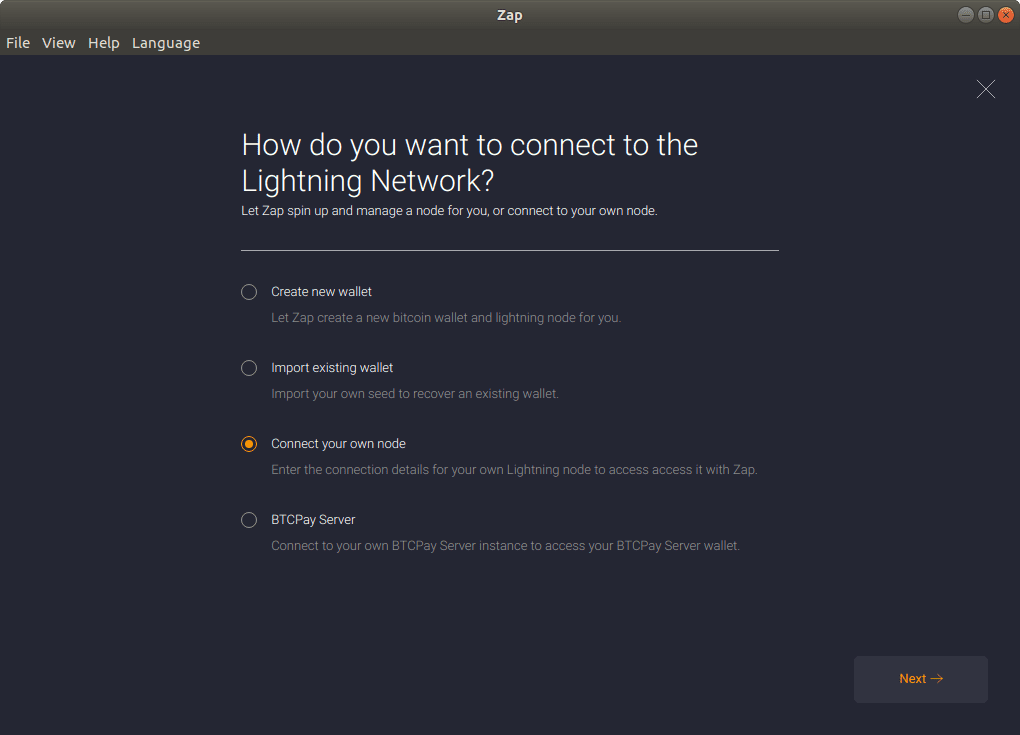This screenshot has width=1020, height=735.
Task: Click the arrow icon inside the Next button
Action: (935, 678)
